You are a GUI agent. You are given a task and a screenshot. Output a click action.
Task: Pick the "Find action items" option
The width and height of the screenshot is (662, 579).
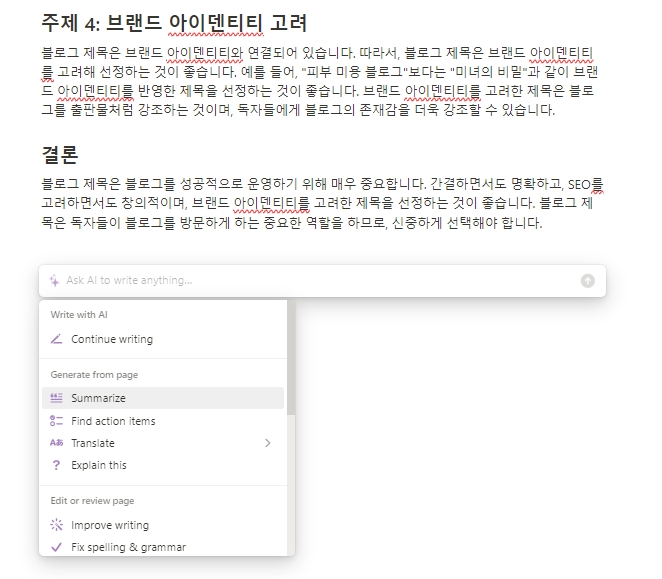click(113, 421)
